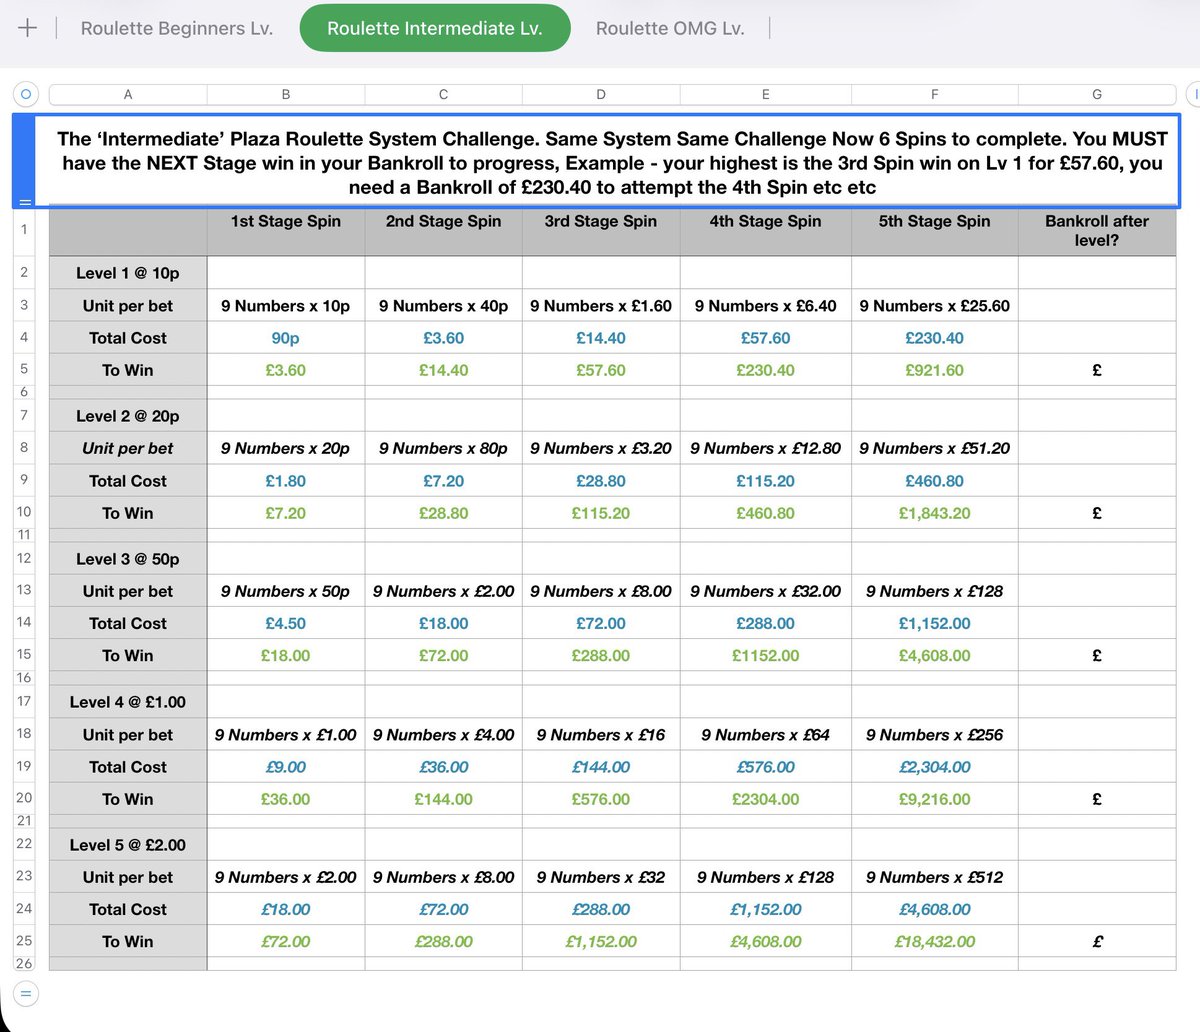1200x1032 pixels.
Task: Click the '£1,843.20' to win cell
Action: click(935, 513)
